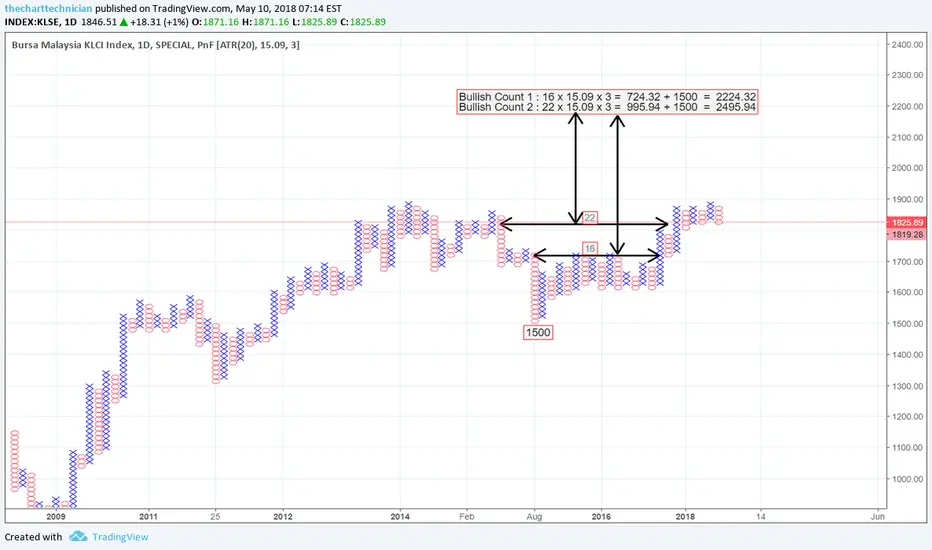
Task: Click the +18.31 (+1%) change value
Action: 159,22
